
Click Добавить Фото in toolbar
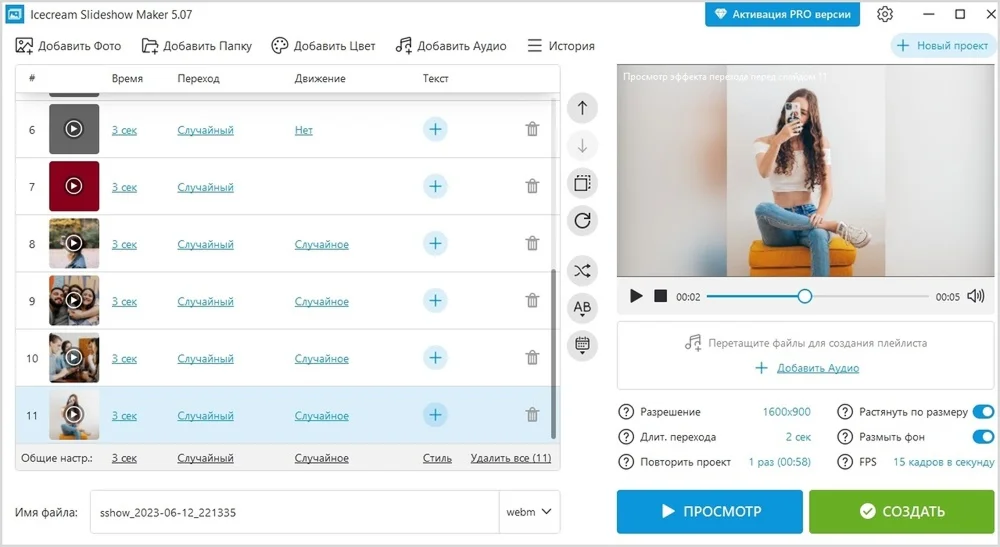coord(68,46)
